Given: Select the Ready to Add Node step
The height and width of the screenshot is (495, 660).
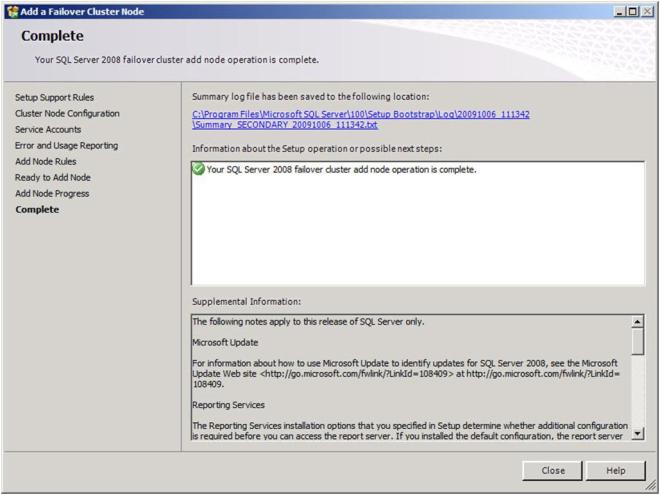Looking at the screenshot, I should coord(52,177).
